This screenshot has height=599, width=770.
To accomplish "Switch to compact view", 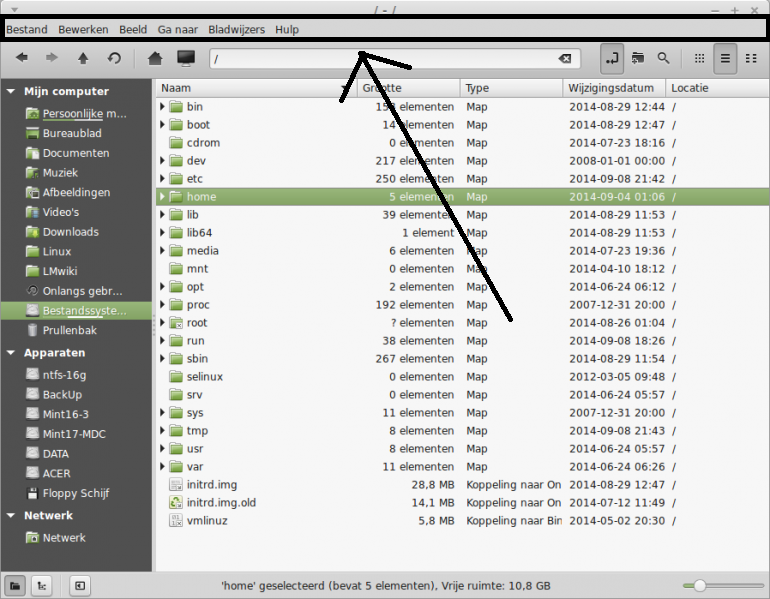I will 751,58.
